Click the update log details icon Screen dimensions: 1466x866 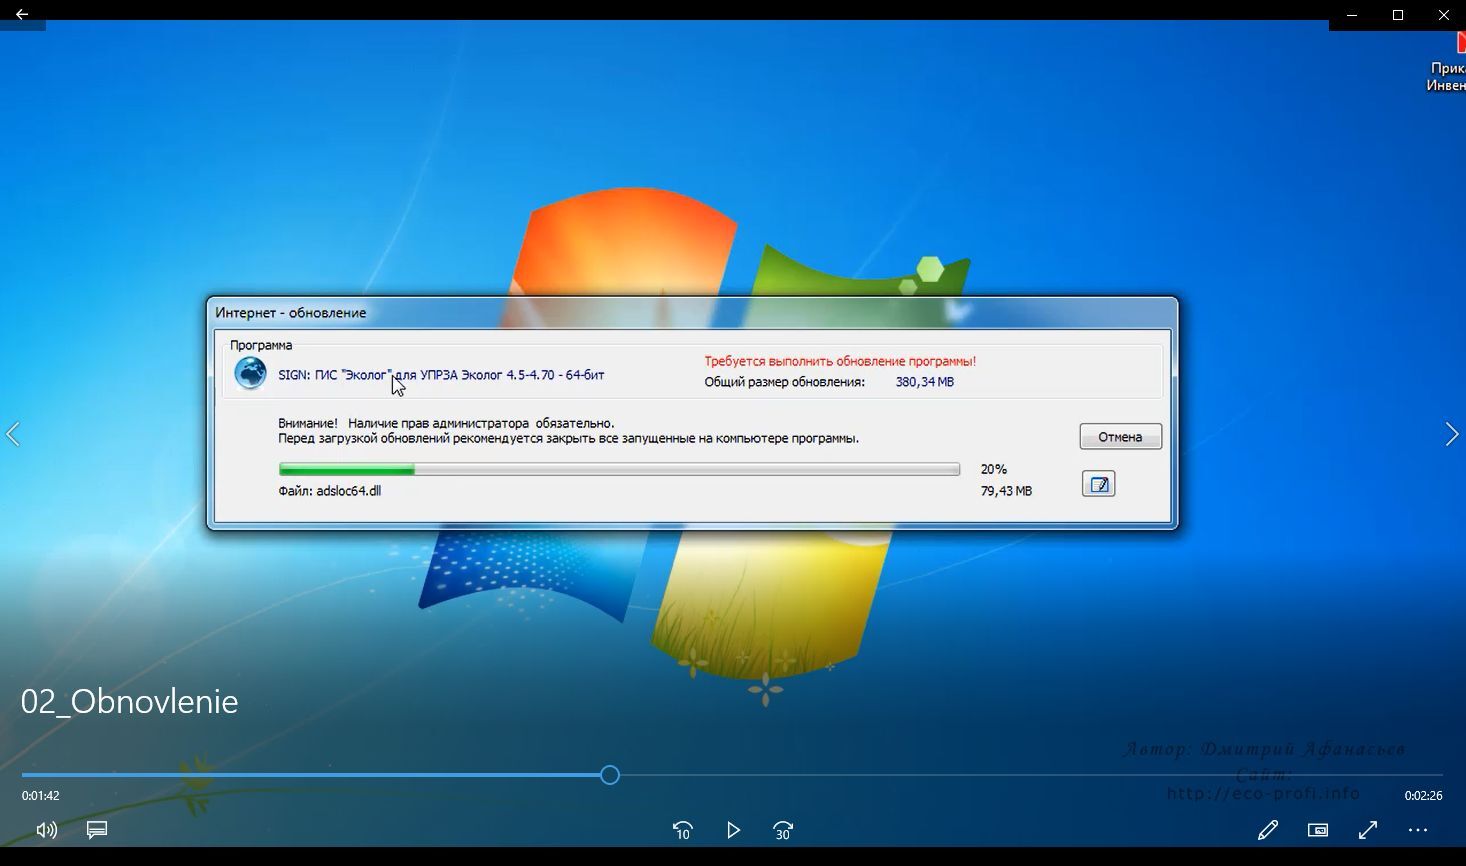[1098, 485]
